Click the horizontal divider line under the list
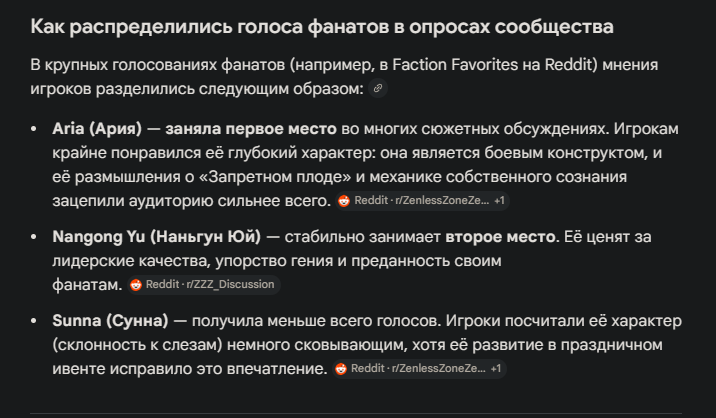This screenshot has width=716, height=418. click(x=356, y=414)
